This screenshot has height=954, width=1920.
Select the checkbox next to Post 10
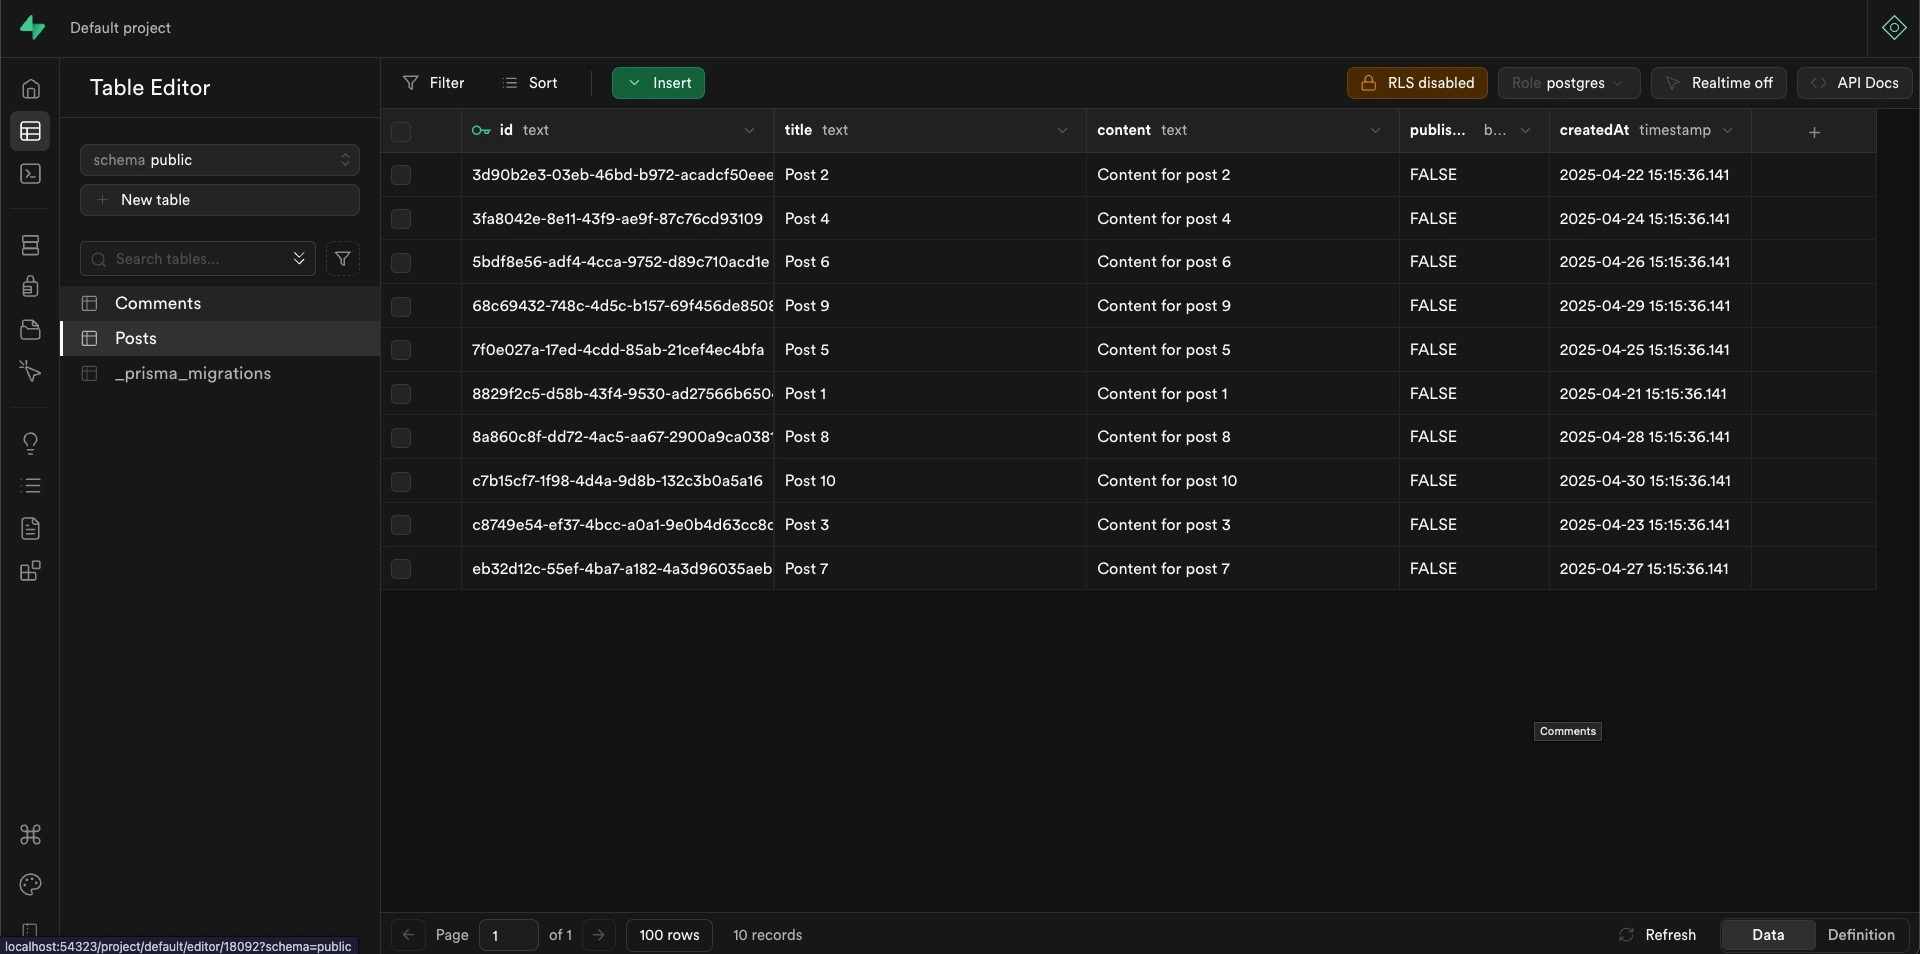pos(401,481)
